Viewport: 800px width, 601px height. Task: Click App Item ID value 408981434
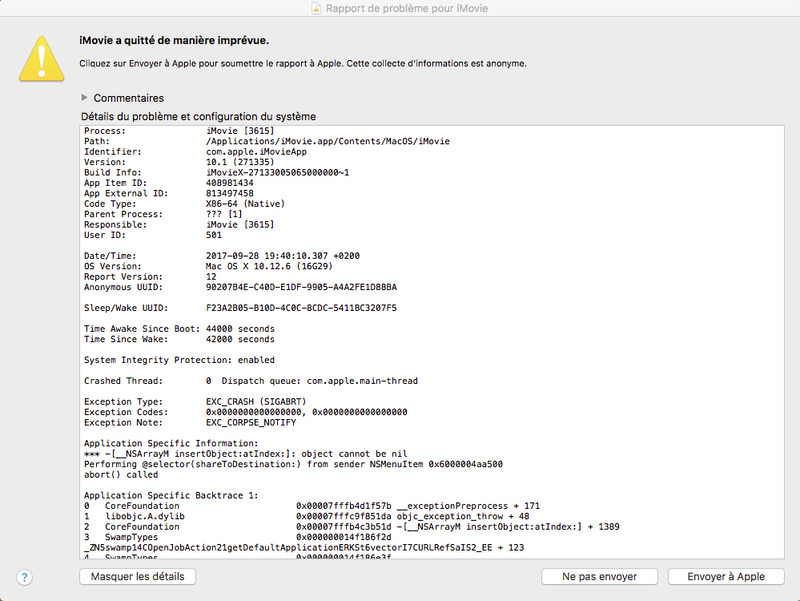(230, 183)
